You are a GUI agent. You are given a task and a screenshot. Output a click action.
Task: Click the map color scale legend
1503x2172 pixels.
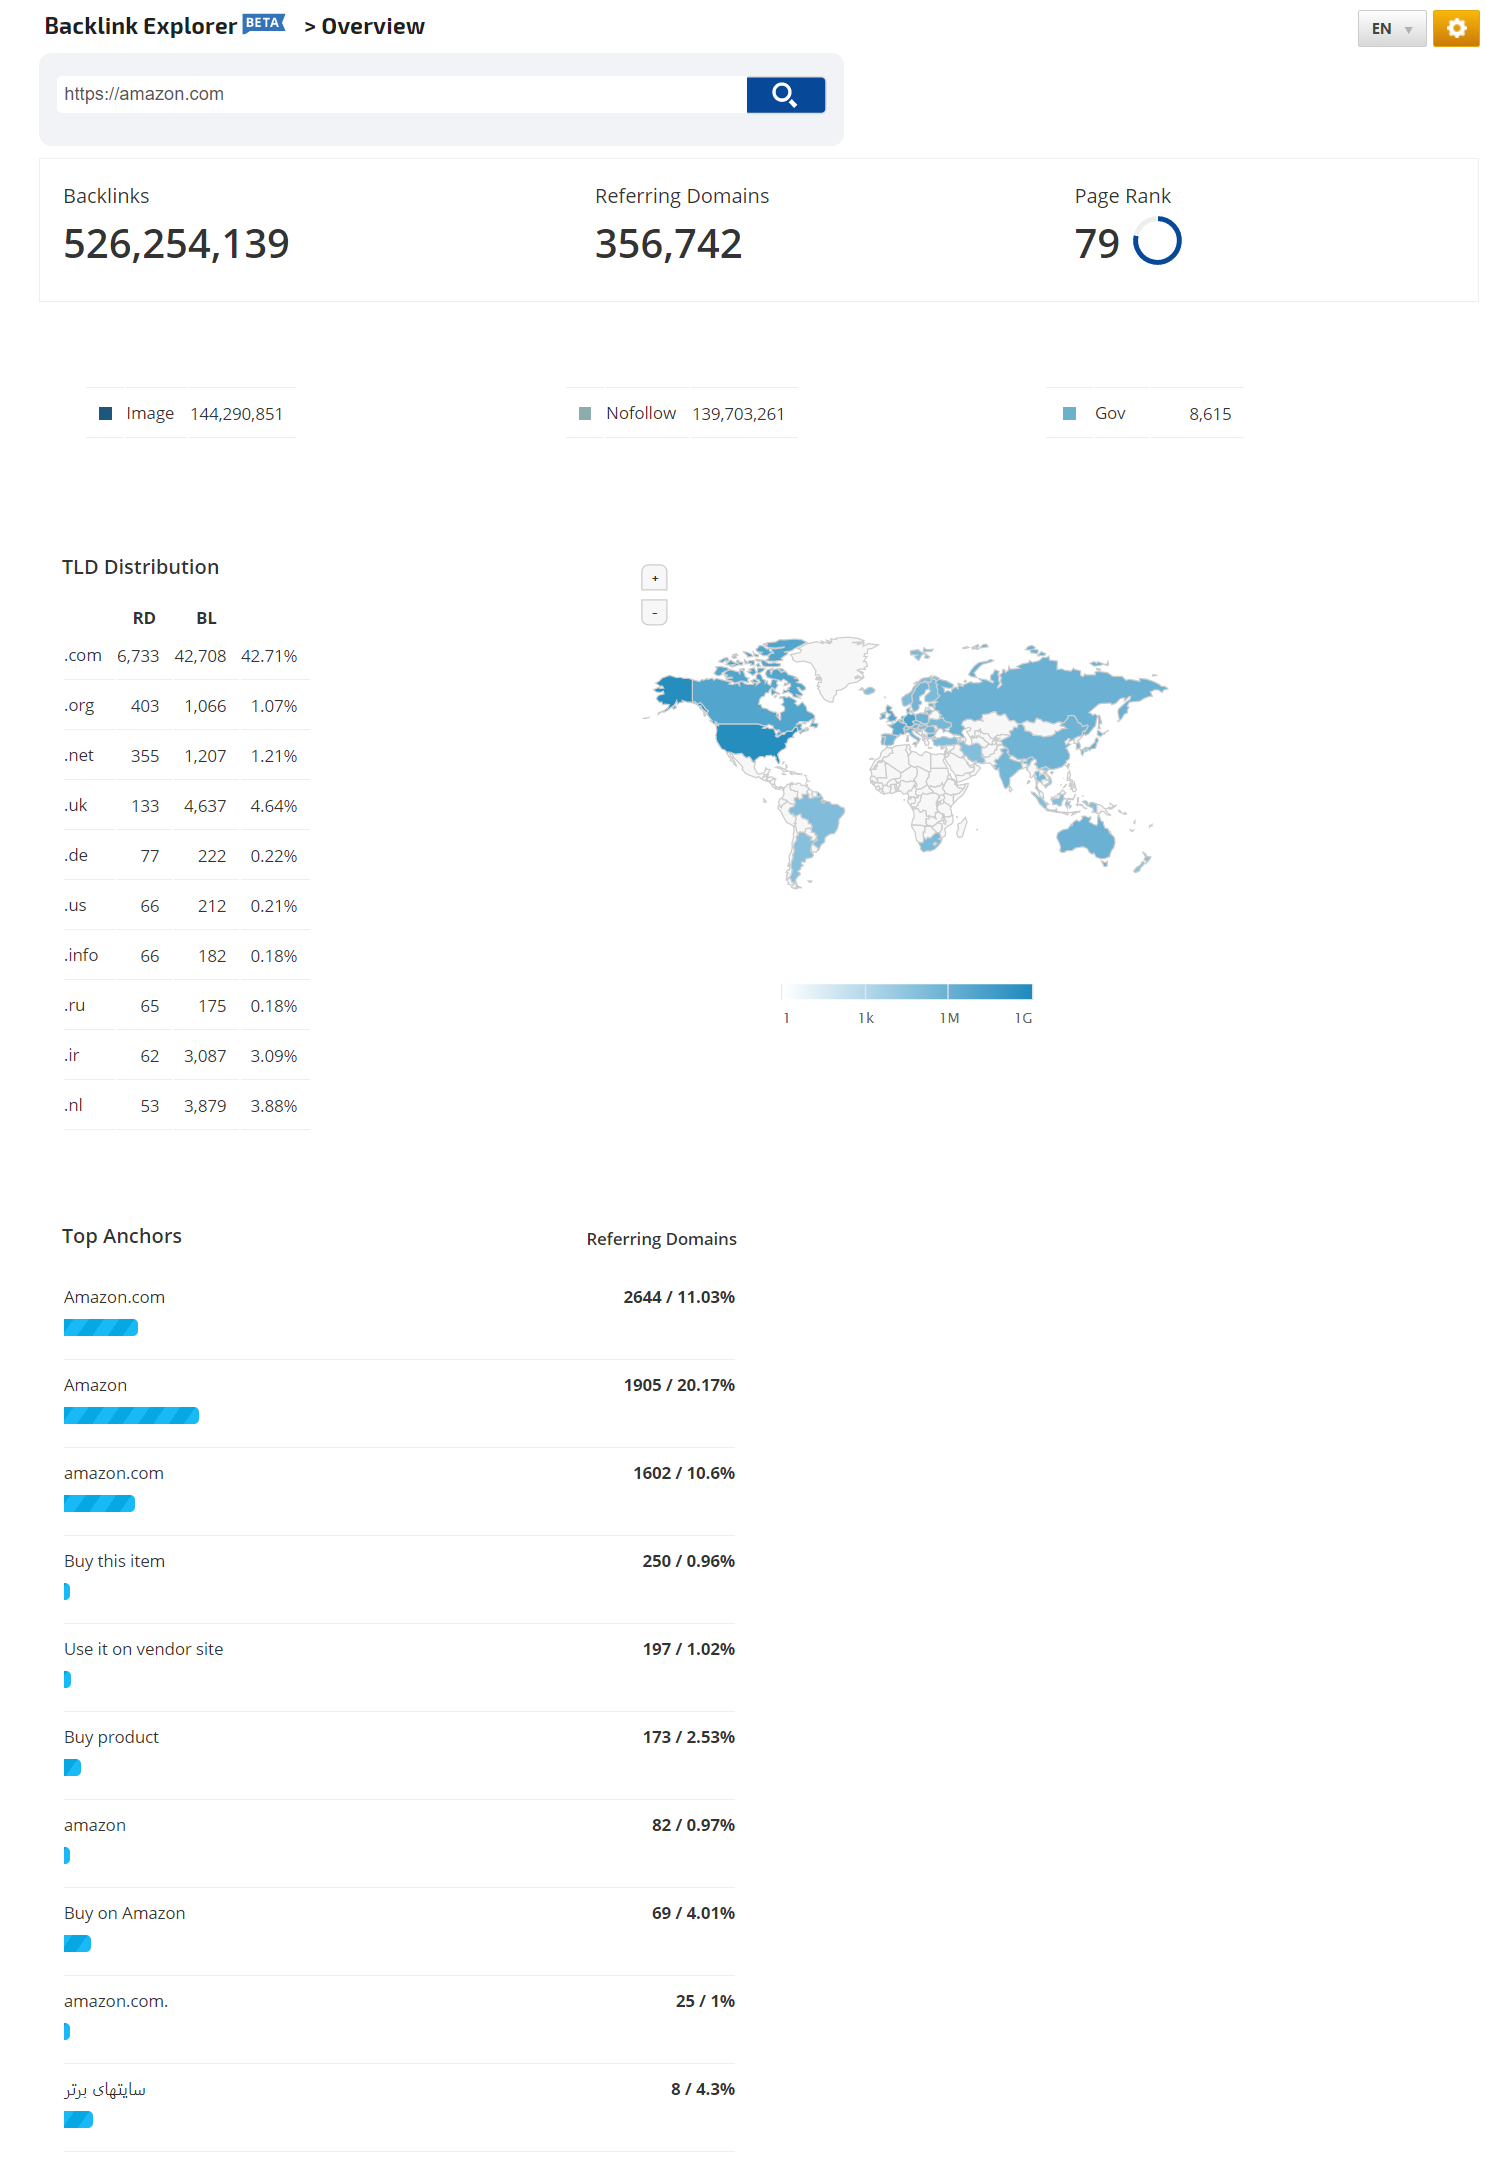pos(906,991)
